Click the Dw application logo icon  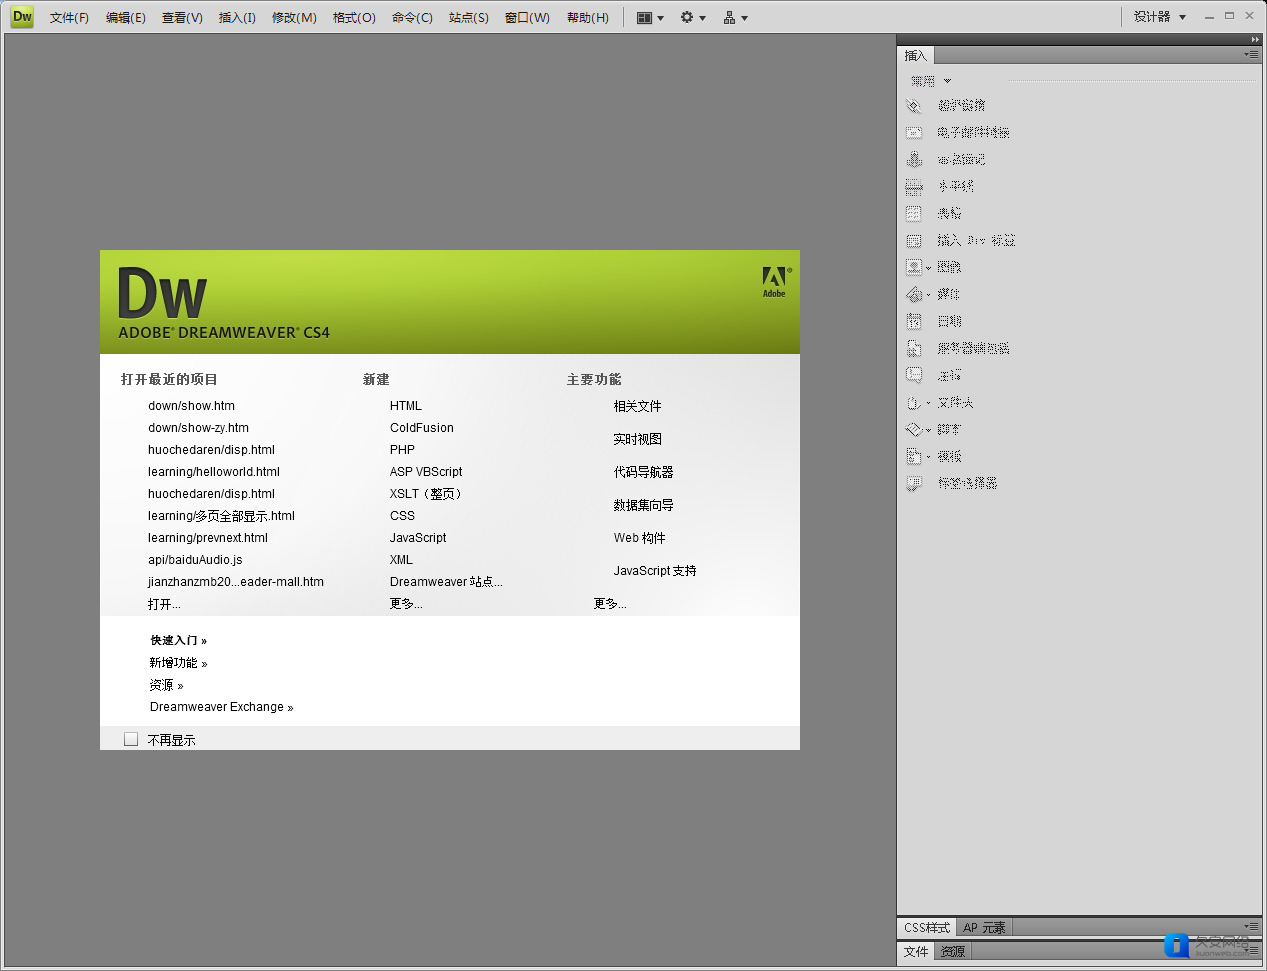pos(22,17)
